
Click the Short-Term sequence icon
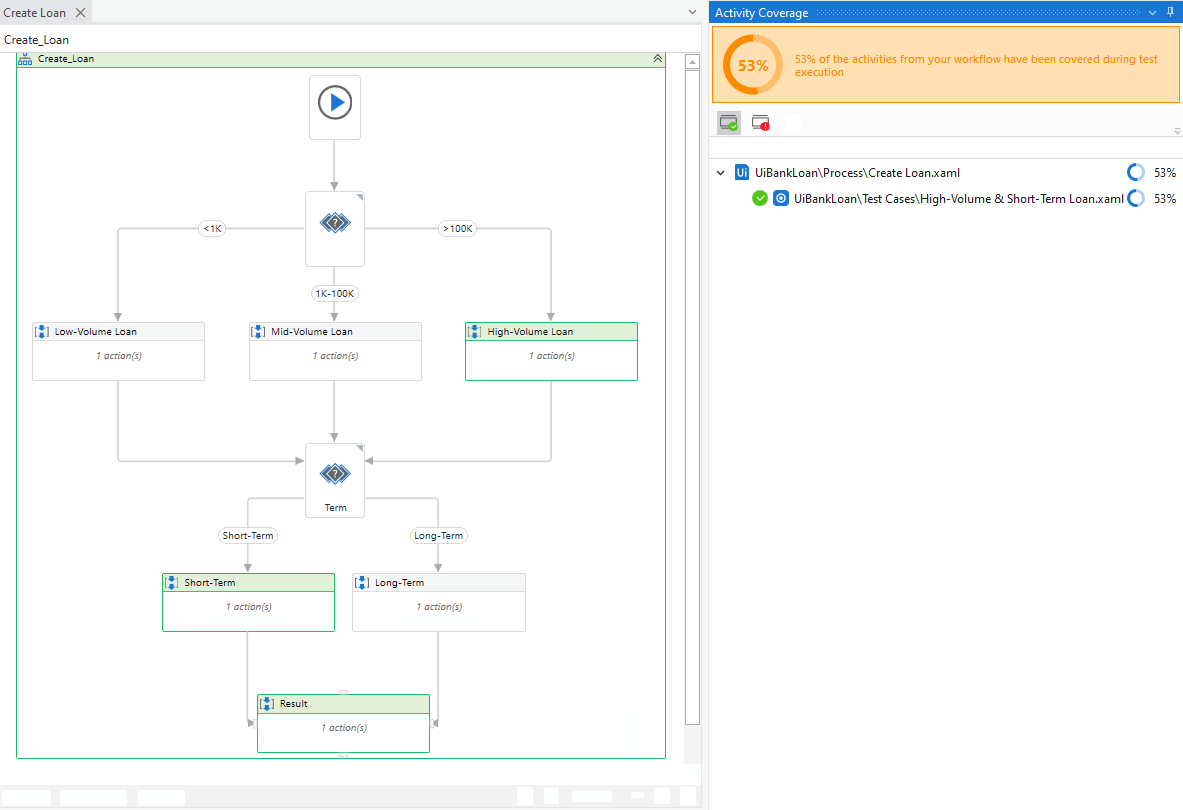[171, 582]
